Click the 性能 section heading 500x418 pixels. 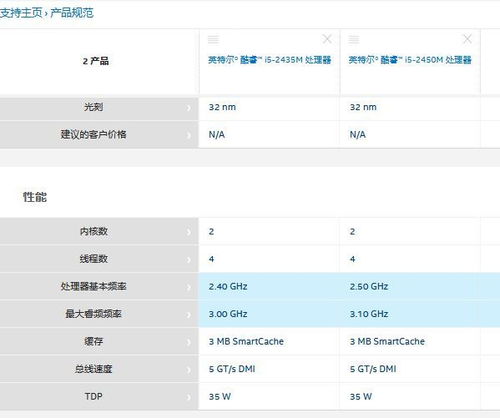[x=35, y=197]
